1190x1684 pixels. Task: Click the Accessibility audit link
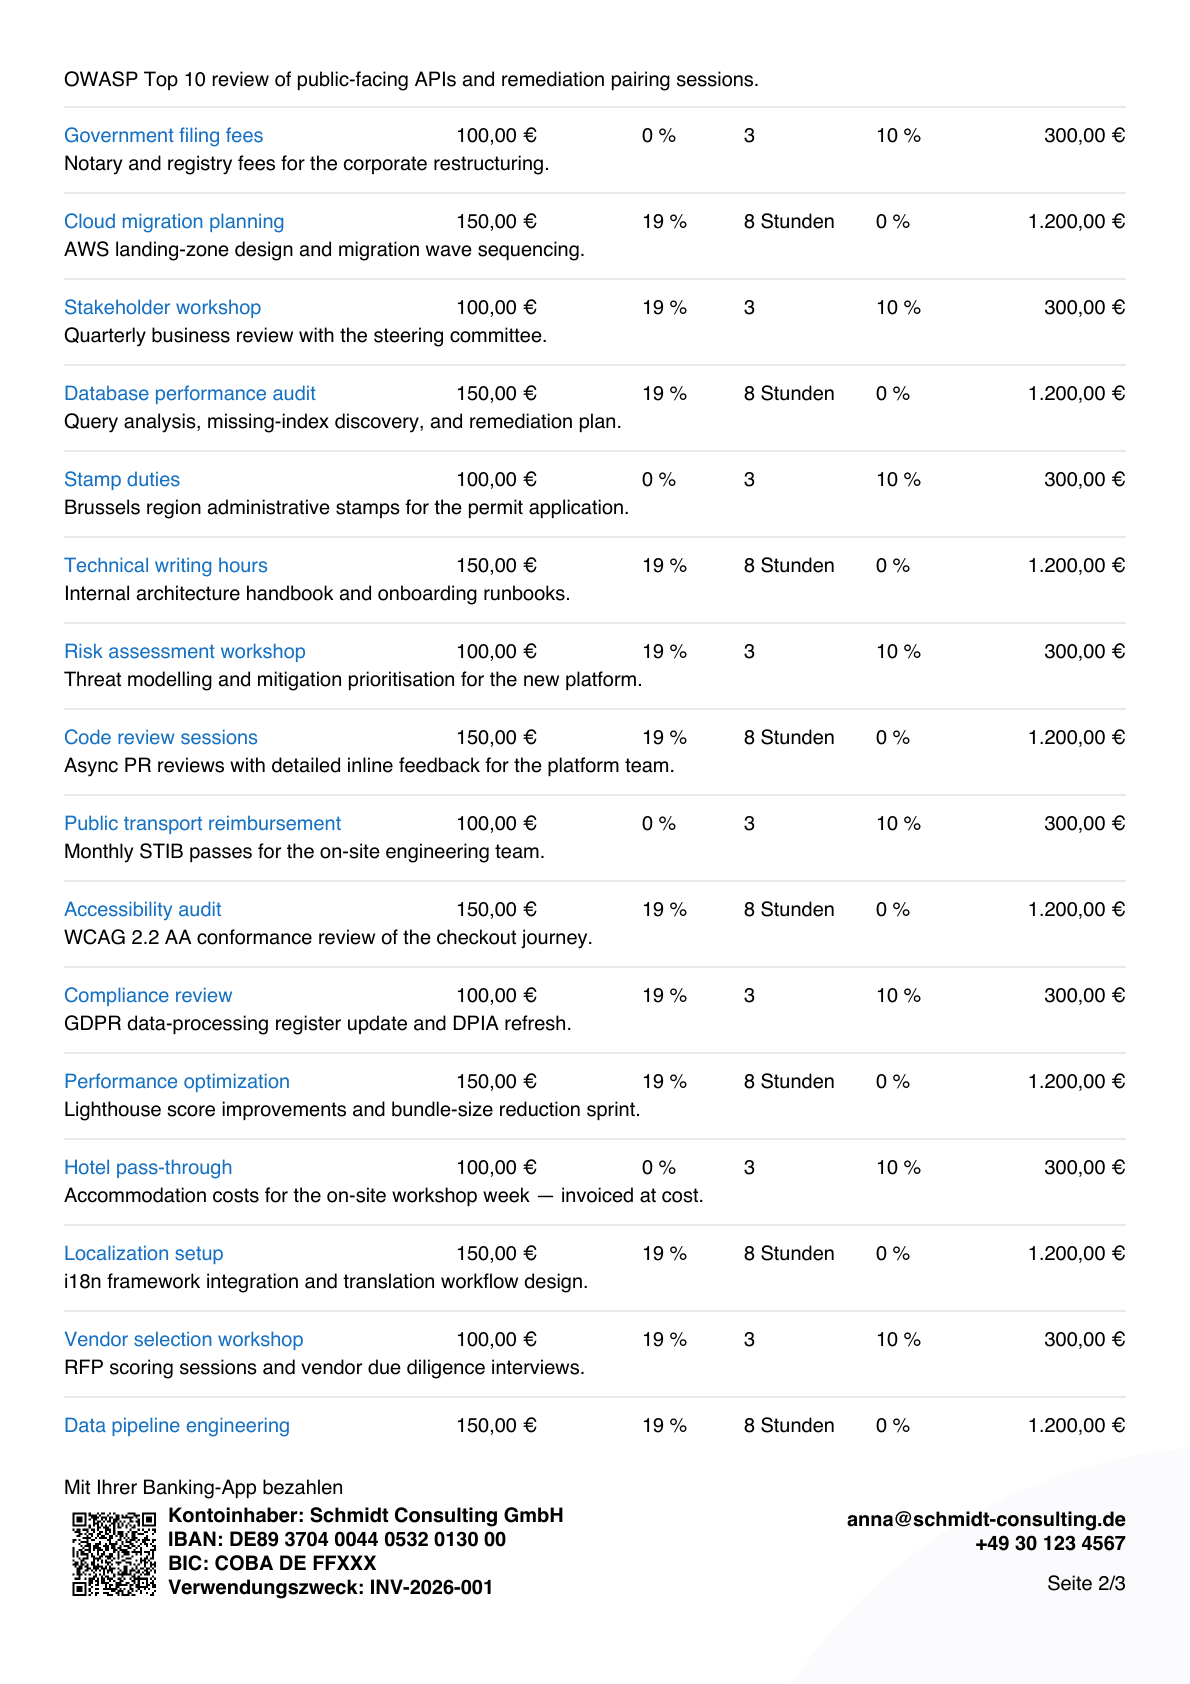point(143,909)
